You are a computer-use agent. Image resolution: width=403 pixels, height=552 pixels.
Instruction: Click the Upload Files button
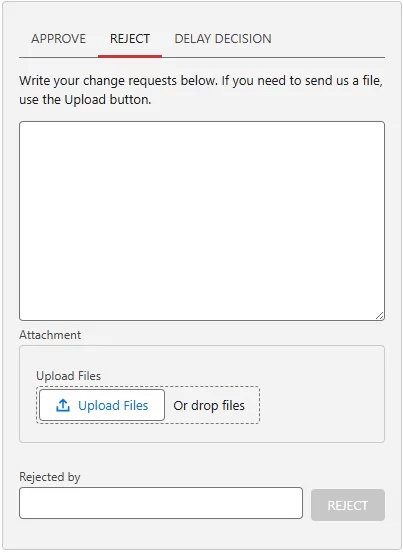coord(102,405)
